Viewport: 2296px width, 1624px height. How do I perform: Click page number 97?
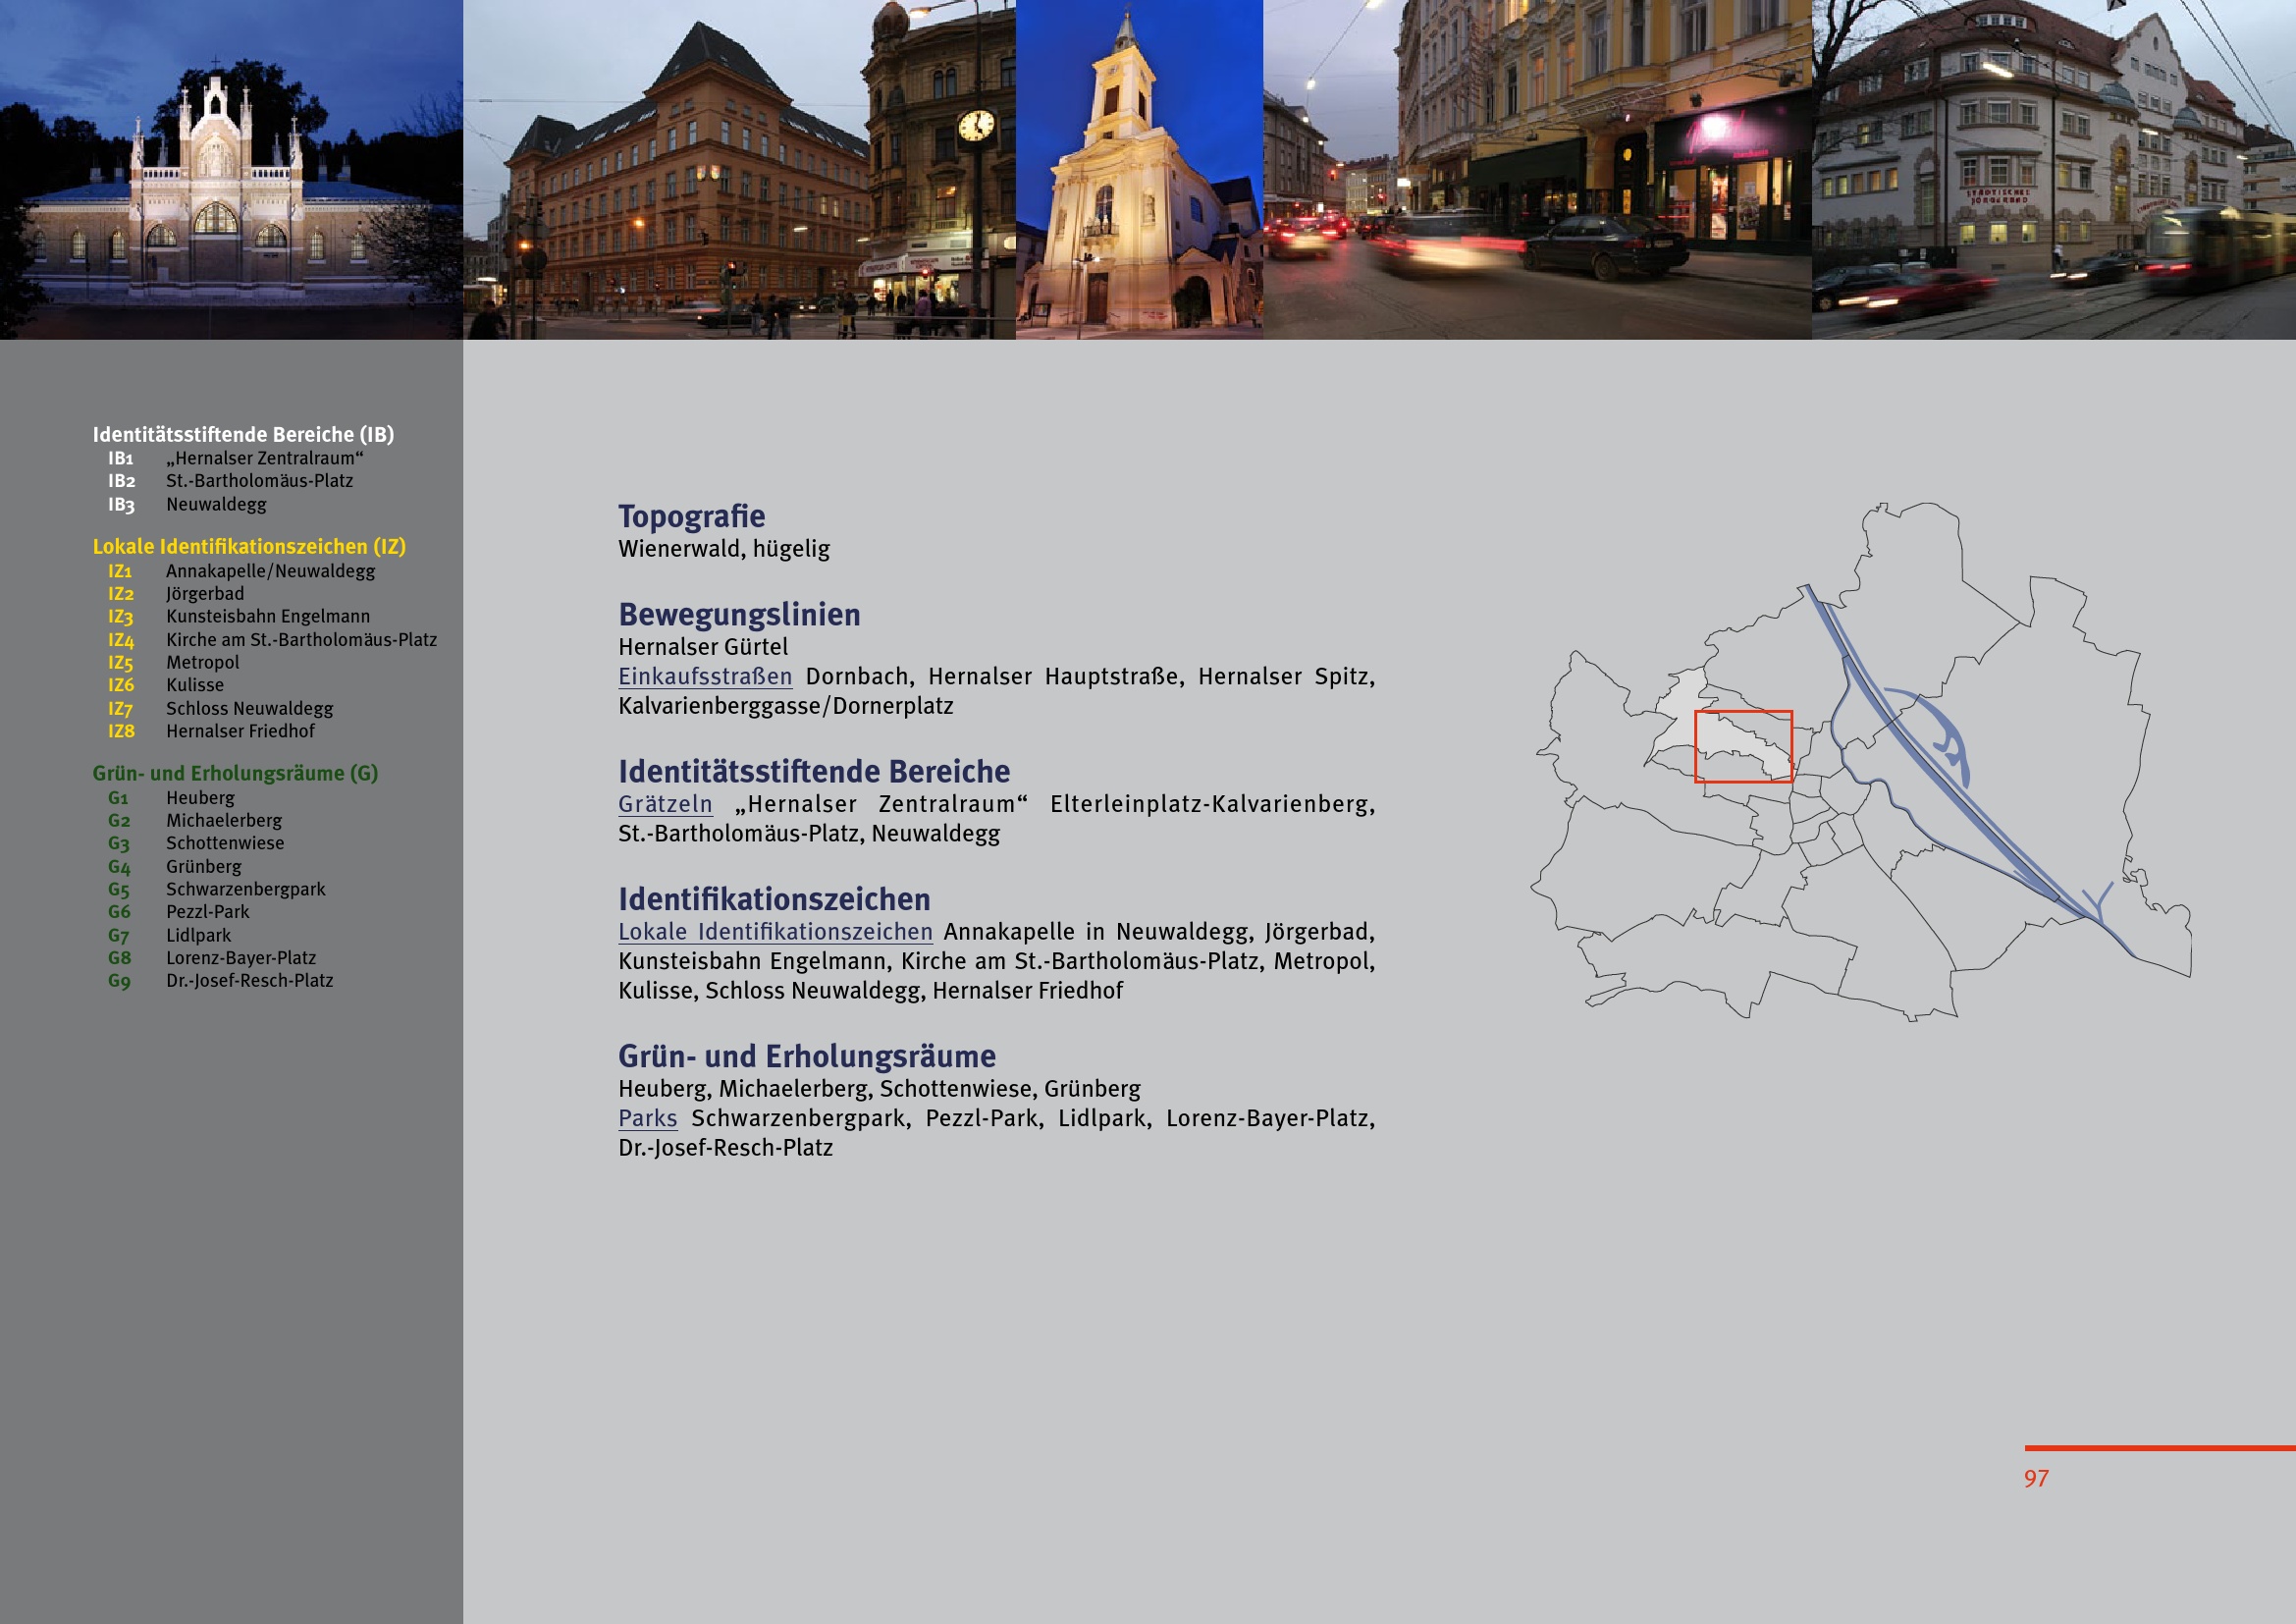[2036, 1479]
